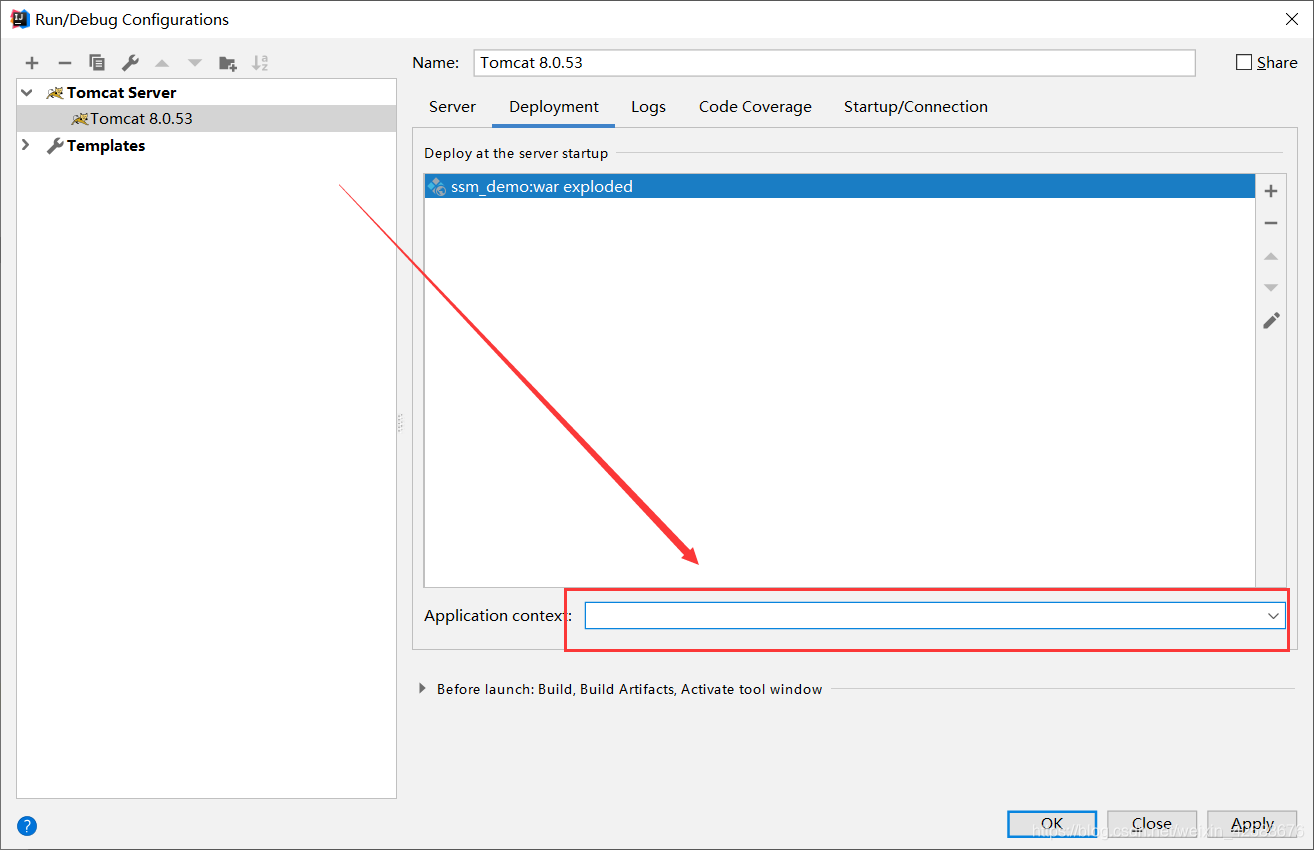Click Move Configuration Up arrow in left toolbar
Image resolution: width=1314 pixels, height=850 pixels.
pos(162,63)
